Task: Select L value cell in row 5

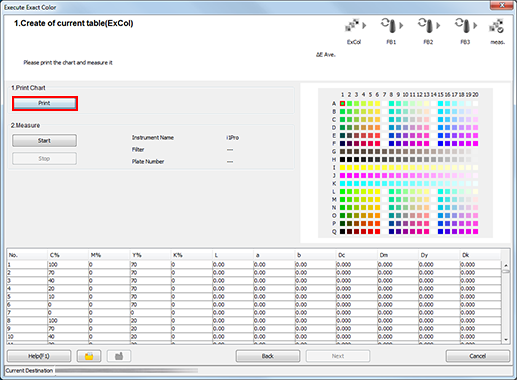Action: 233,297
